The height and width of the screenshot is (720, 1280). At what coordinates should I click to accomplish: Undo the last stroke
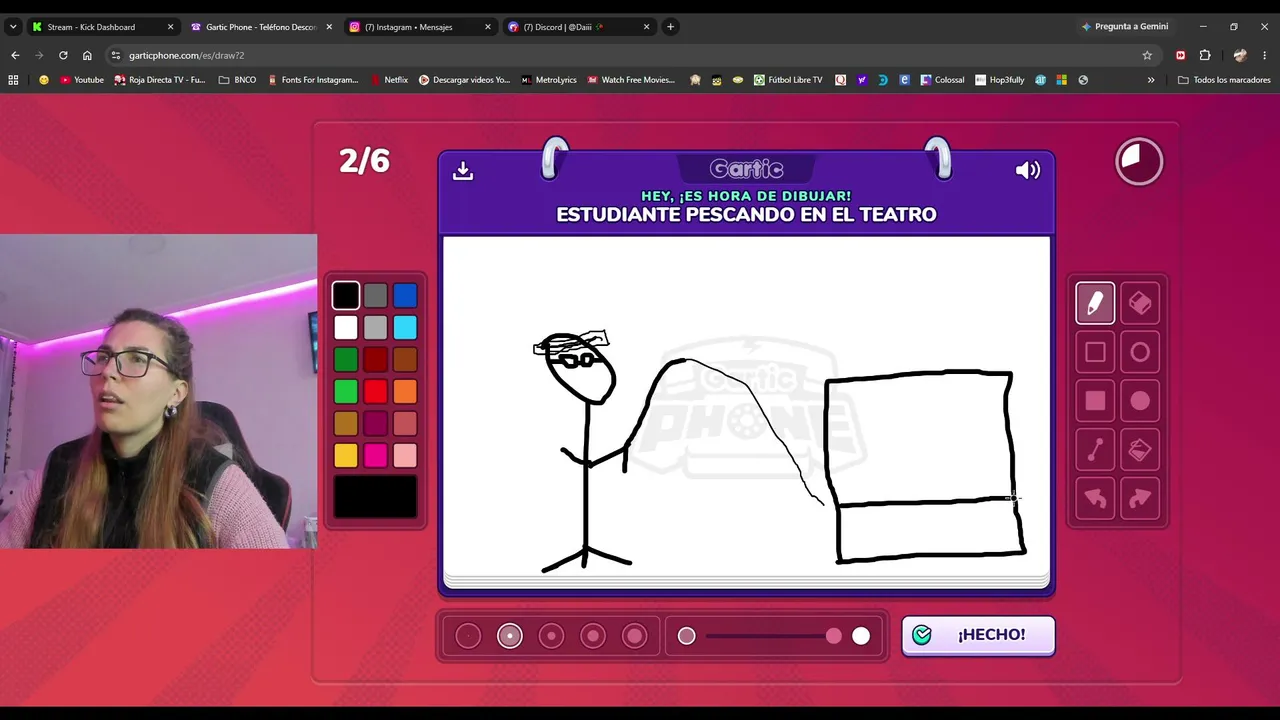point(1095,499)
